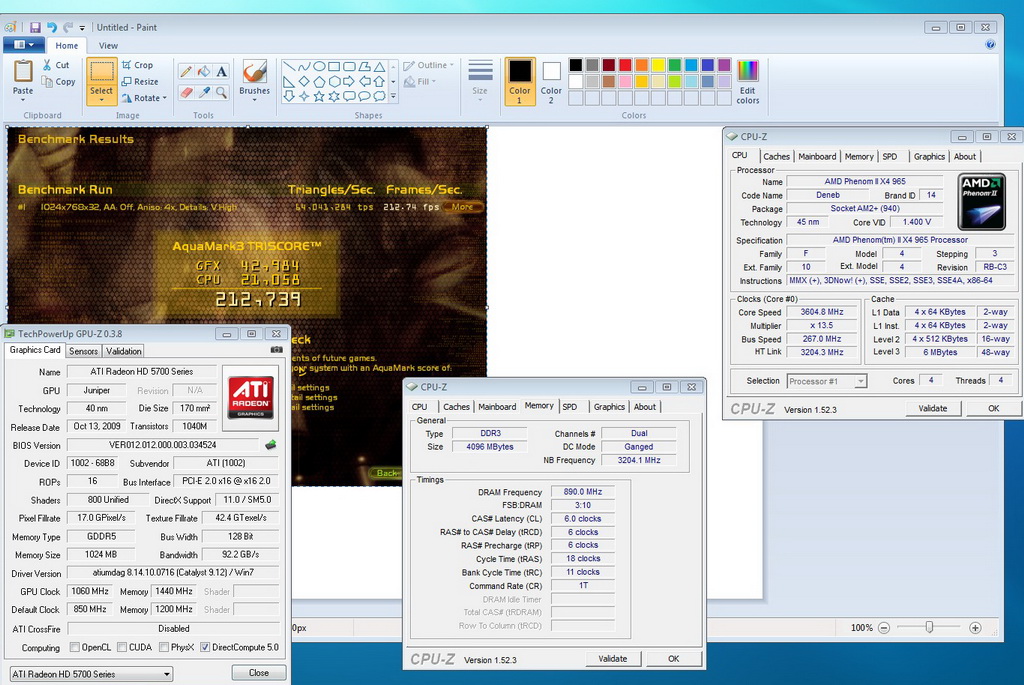Open Mainboard tab in the CPU-Z processor window
Image resolution: width=1024 pixels, height=685 pixels.
click(817, 156)
